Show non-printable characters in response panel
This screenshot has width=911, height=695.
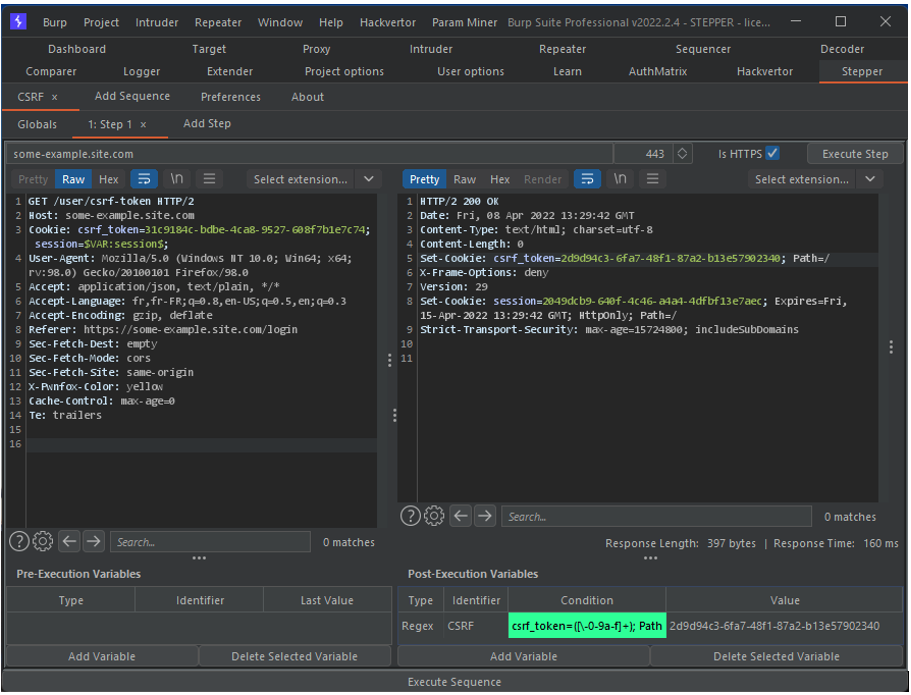620,179
